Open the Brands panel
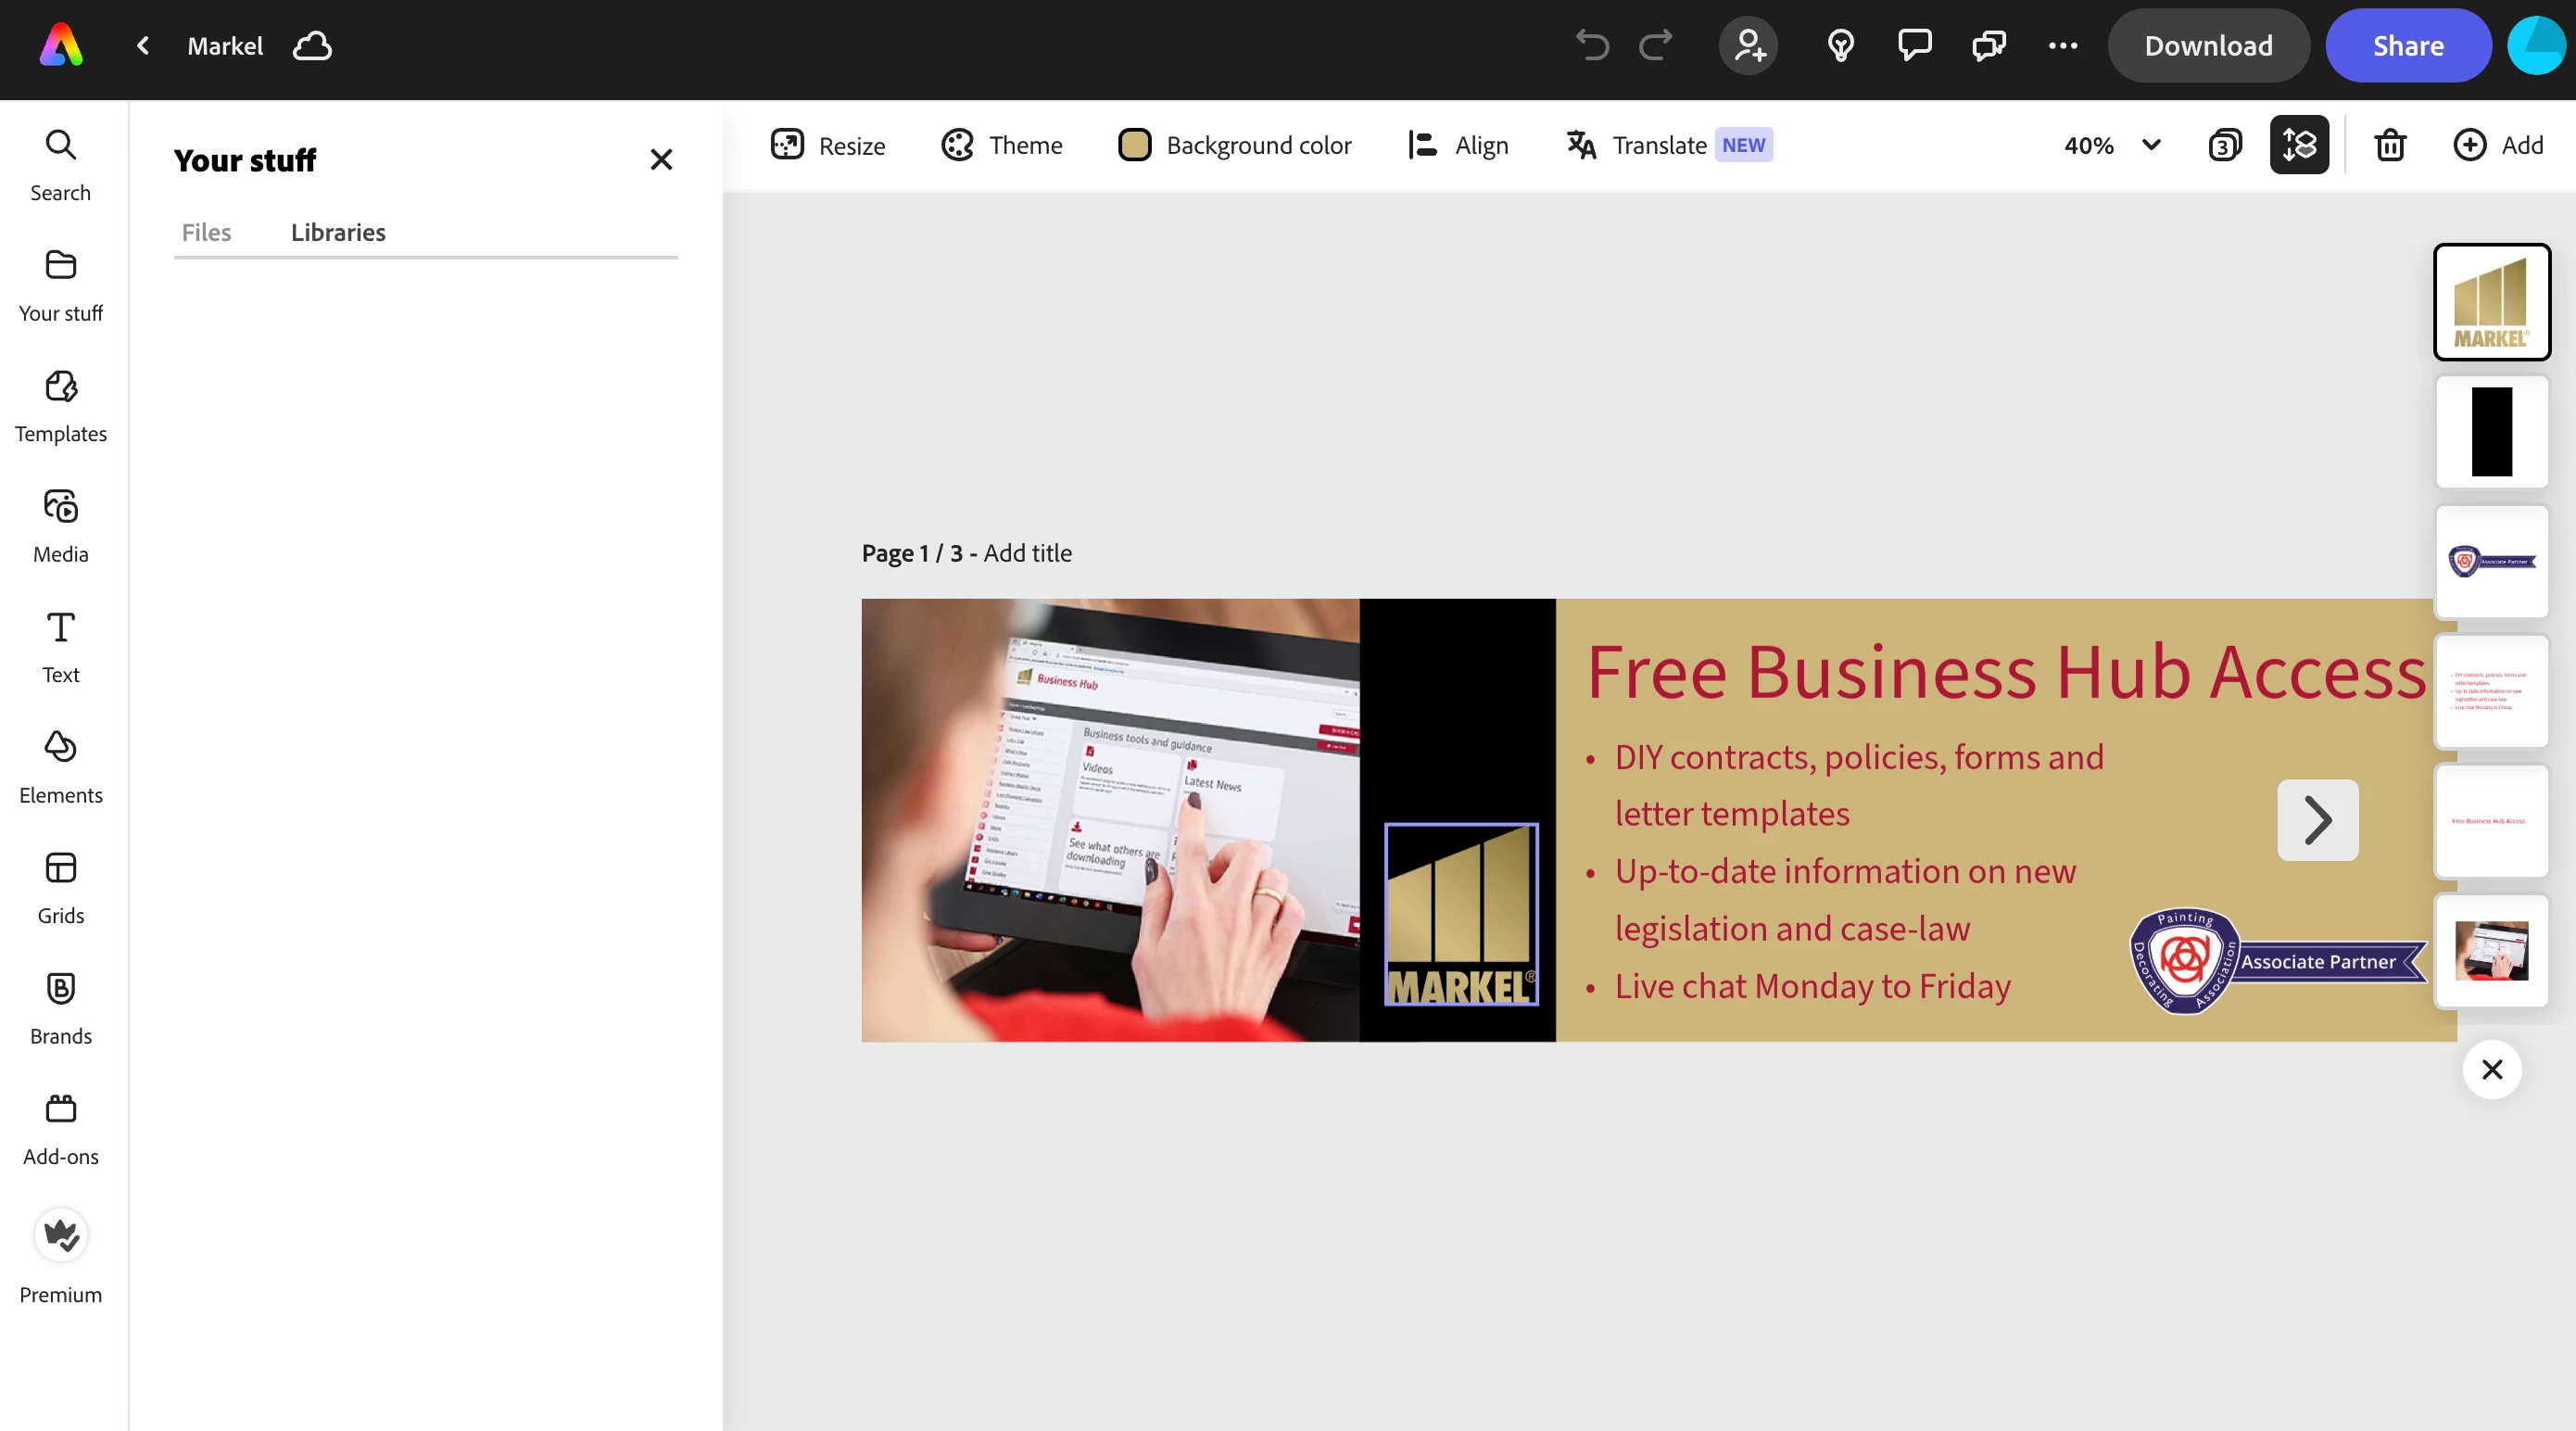This screenshot has width=2576, height=1431. click(60, 1008)
